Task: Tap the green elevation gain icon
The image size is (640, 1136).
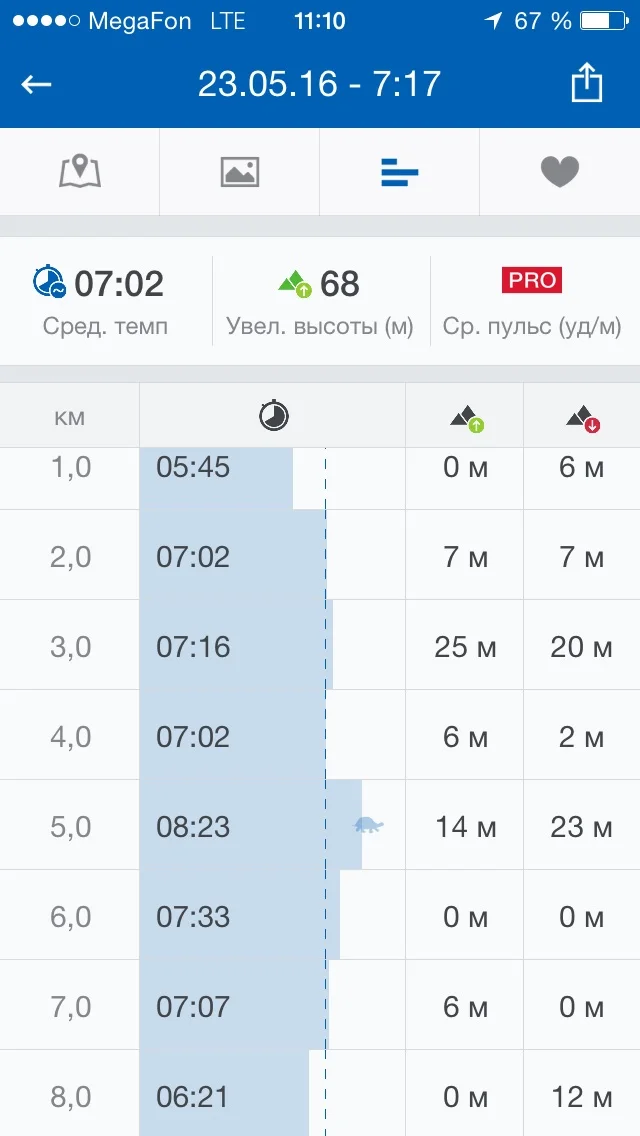Action: coord(295,284)
